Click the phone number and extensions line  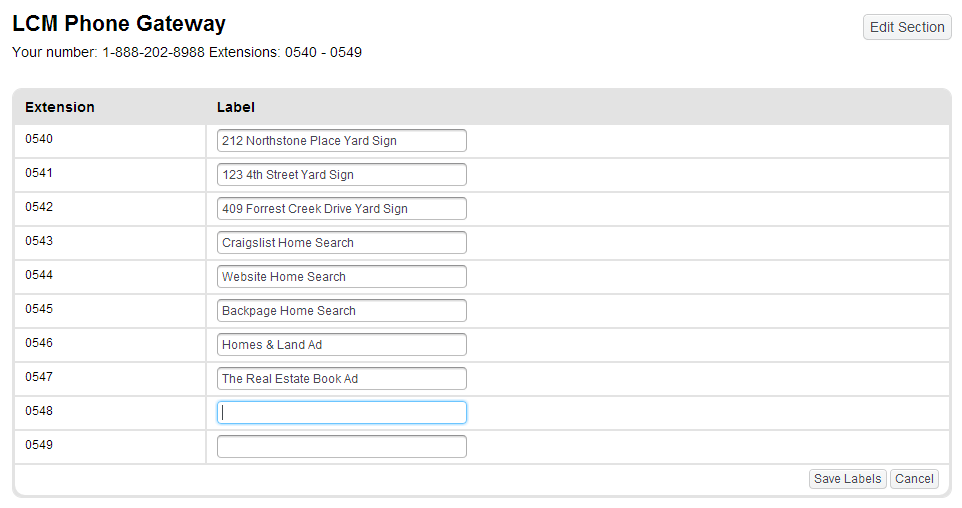(x=187, y=52)
